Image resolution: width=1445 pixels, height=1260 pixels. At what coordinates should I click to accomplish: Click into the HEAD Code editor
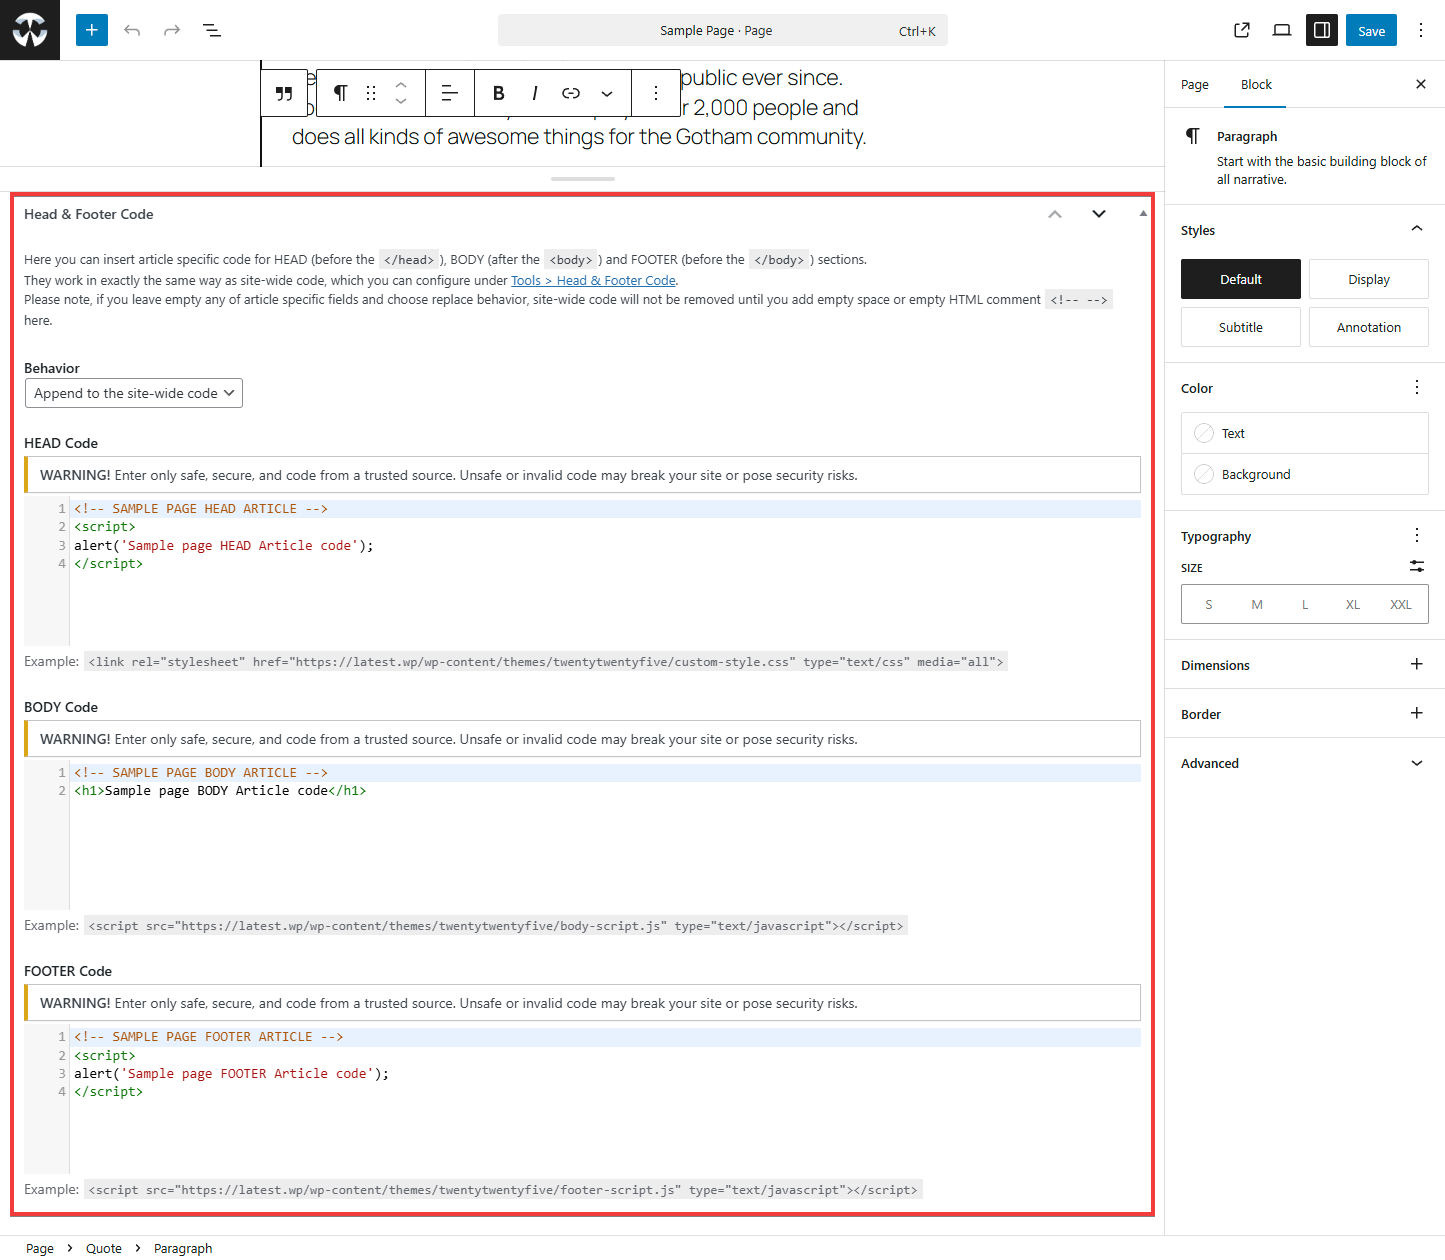click(582, 572)
